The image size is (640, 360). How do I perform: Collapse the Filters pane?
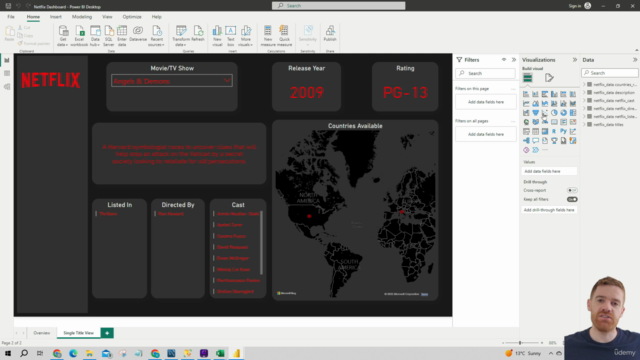click(514, 60)
